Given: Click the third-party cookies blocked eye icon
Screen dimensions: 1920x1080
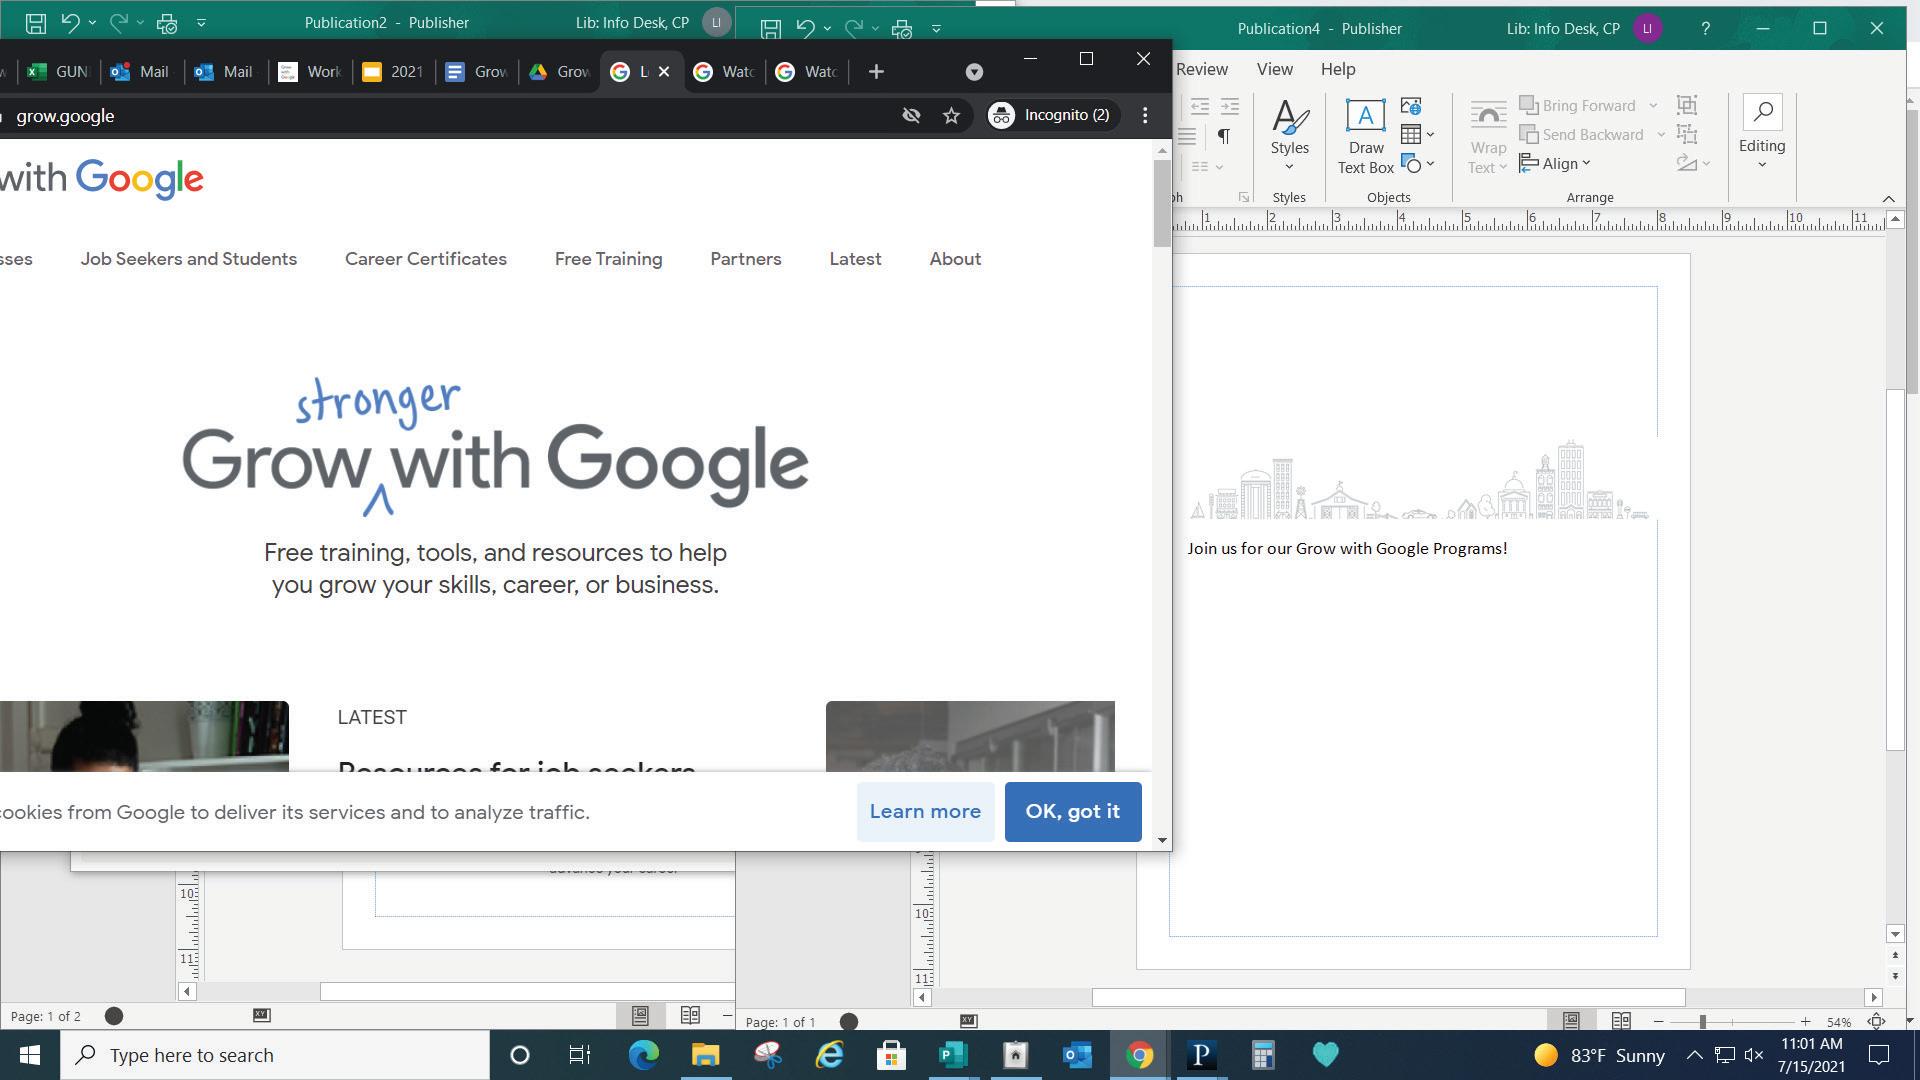Looking at the screenshot, I should (x=911, y=116).
